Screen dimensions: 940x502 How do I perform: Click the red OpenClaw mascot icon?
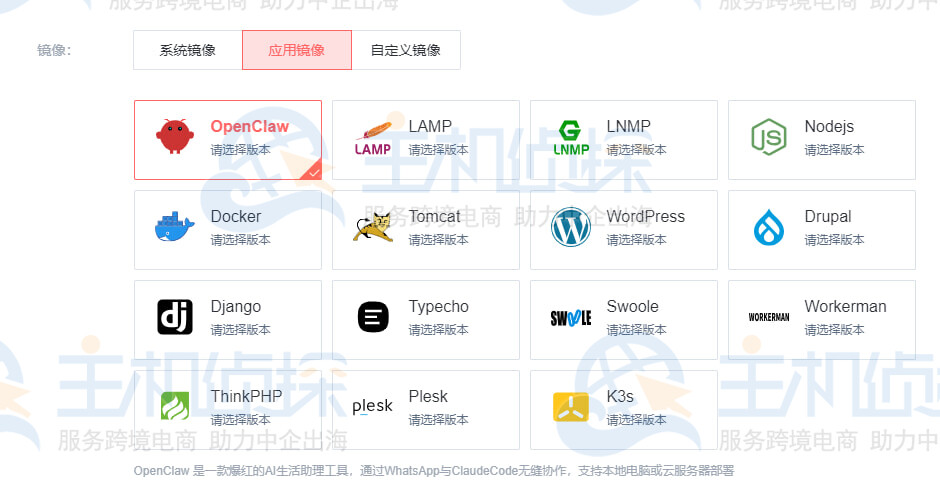[x=175, y=137]
